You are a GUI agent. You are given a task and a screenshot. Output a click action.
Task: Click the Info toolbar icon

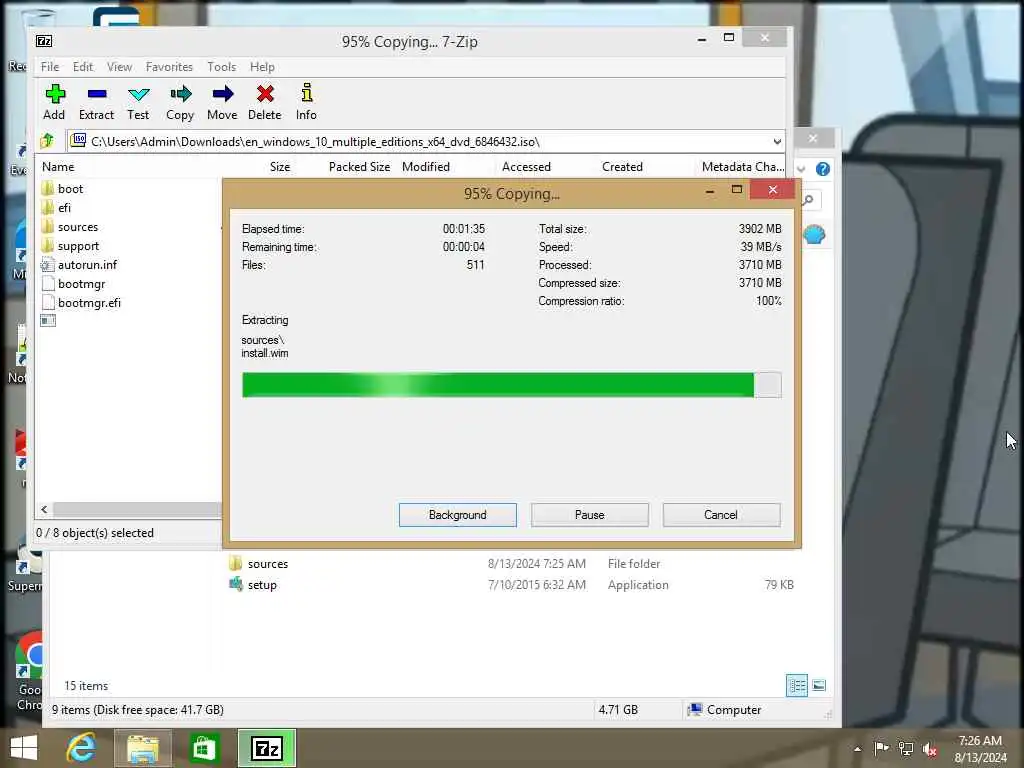click(x=306, y=102)
